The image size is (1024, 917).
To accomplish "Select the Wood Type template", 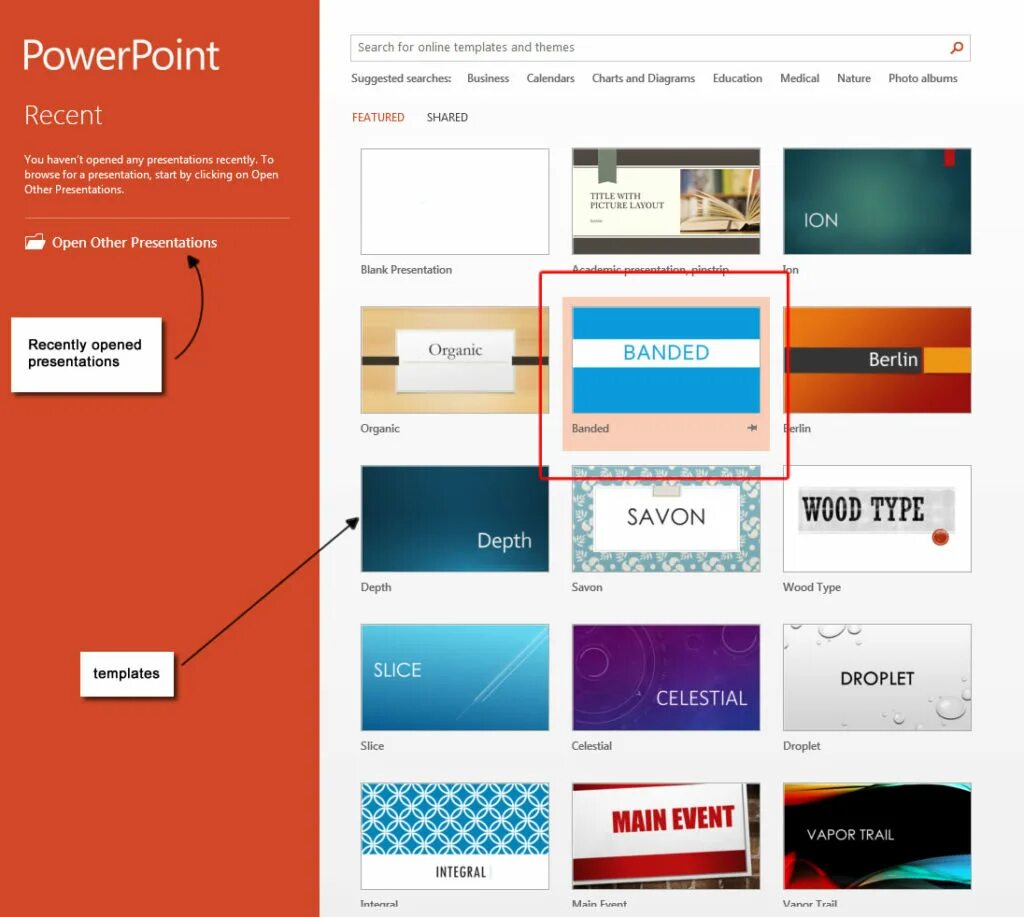I will click(x=876, y=518).
